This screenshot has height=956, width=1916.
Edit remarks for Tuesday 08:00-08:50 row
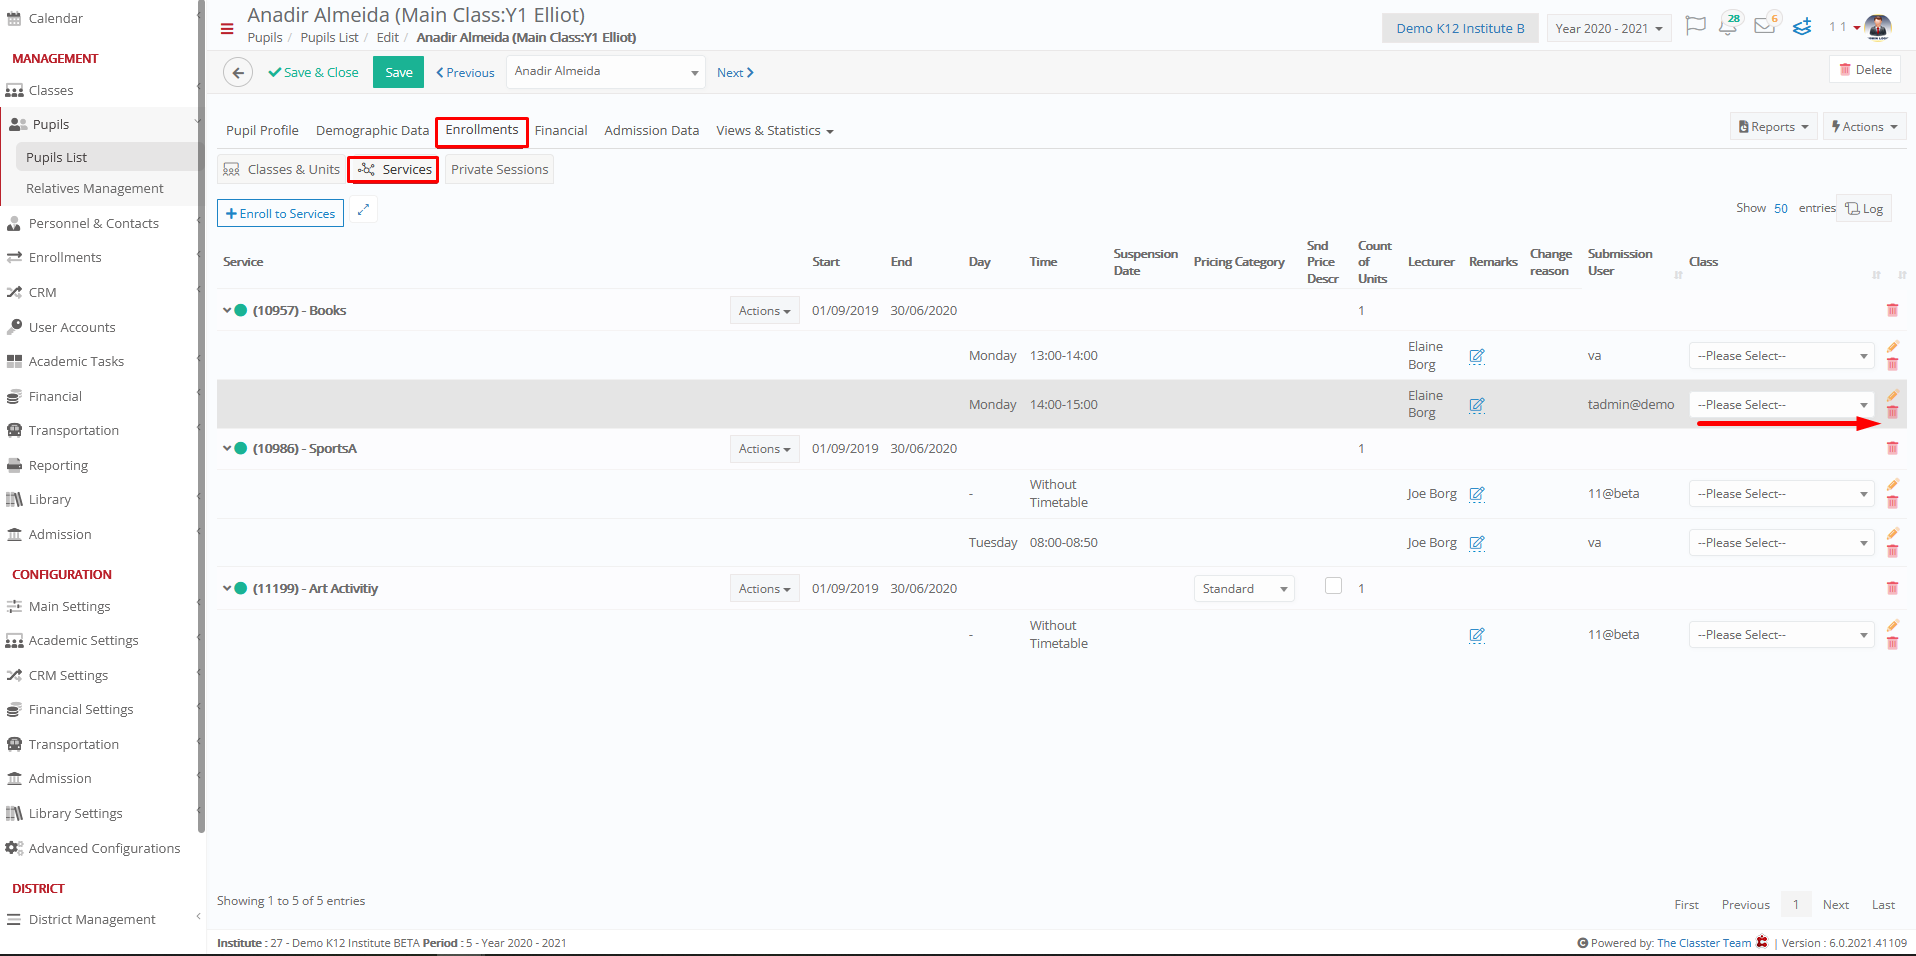[x=1477, y=543]
